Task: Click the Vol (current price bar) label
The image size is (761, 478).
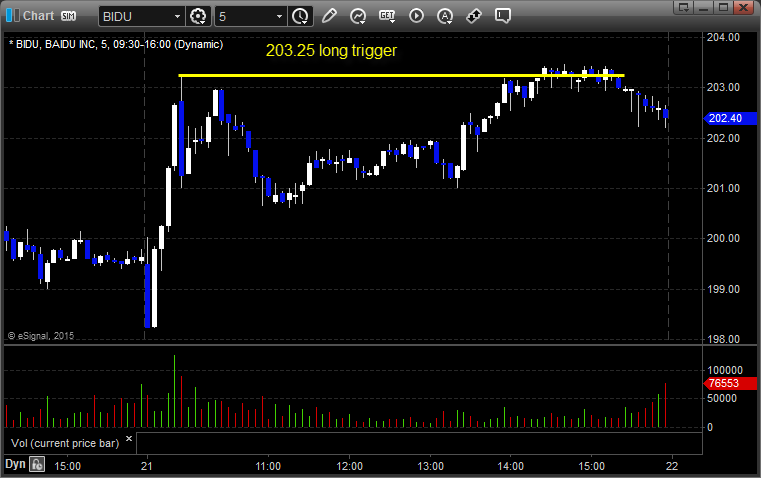Action: coord(65,443)
